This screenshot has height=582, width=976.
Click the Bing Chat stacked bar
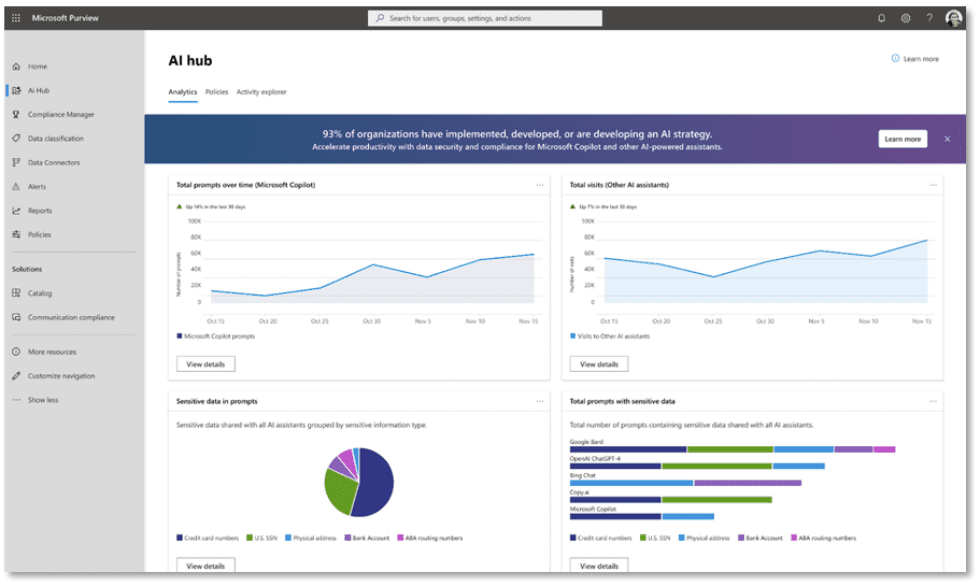[x=685, y=483]
